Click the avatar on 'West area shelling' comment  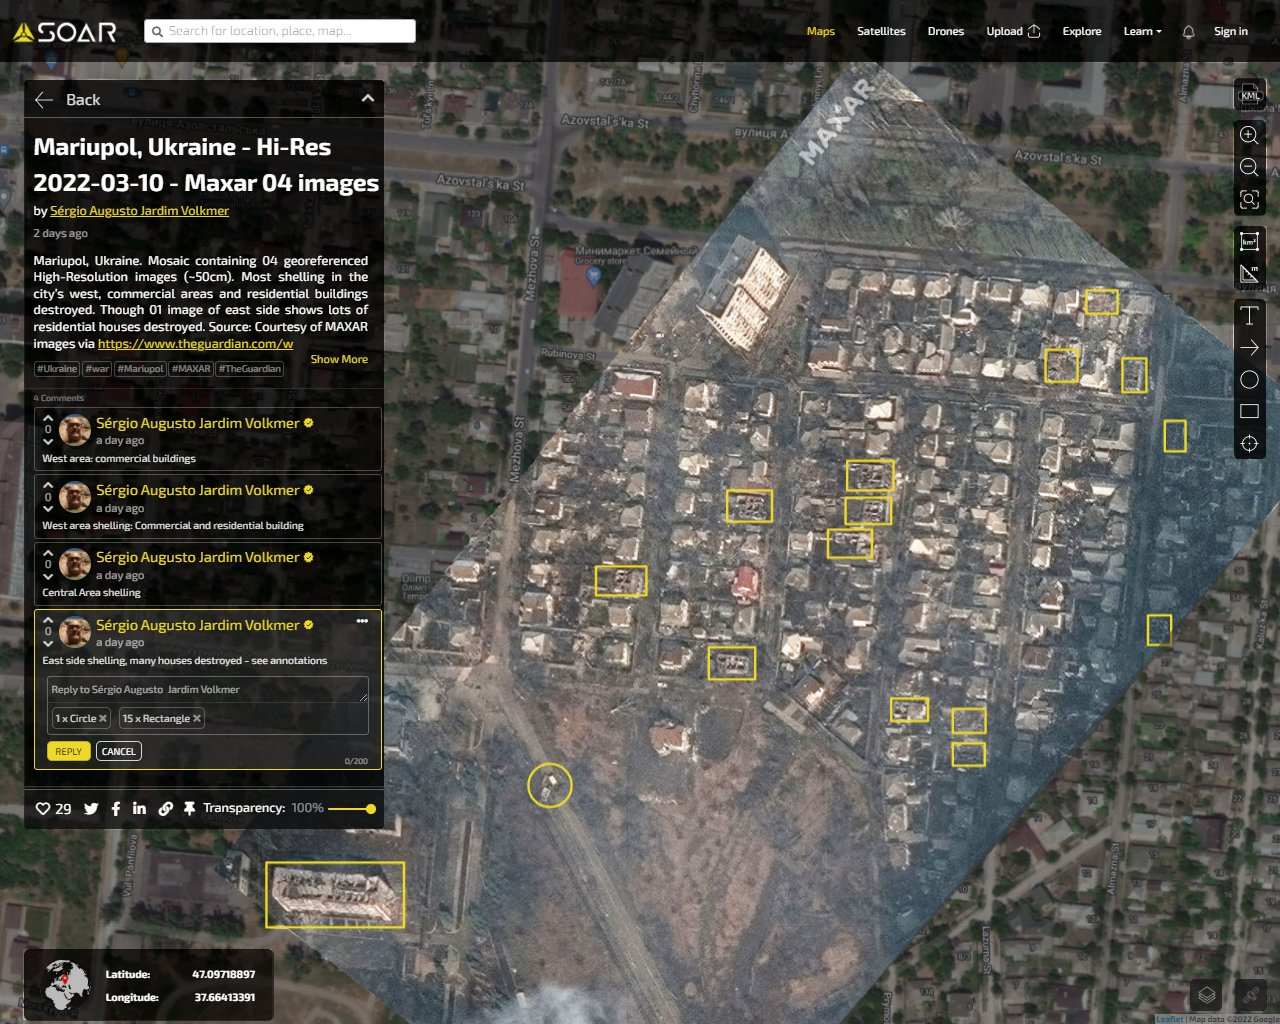coord(75,498)
